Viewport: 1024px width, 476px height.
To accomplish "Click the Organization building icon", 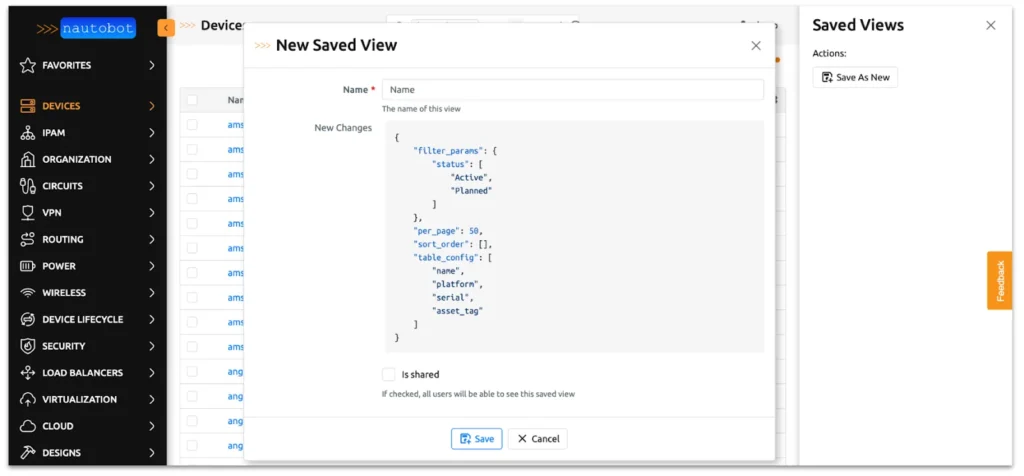I will click(x=27, y=159).
